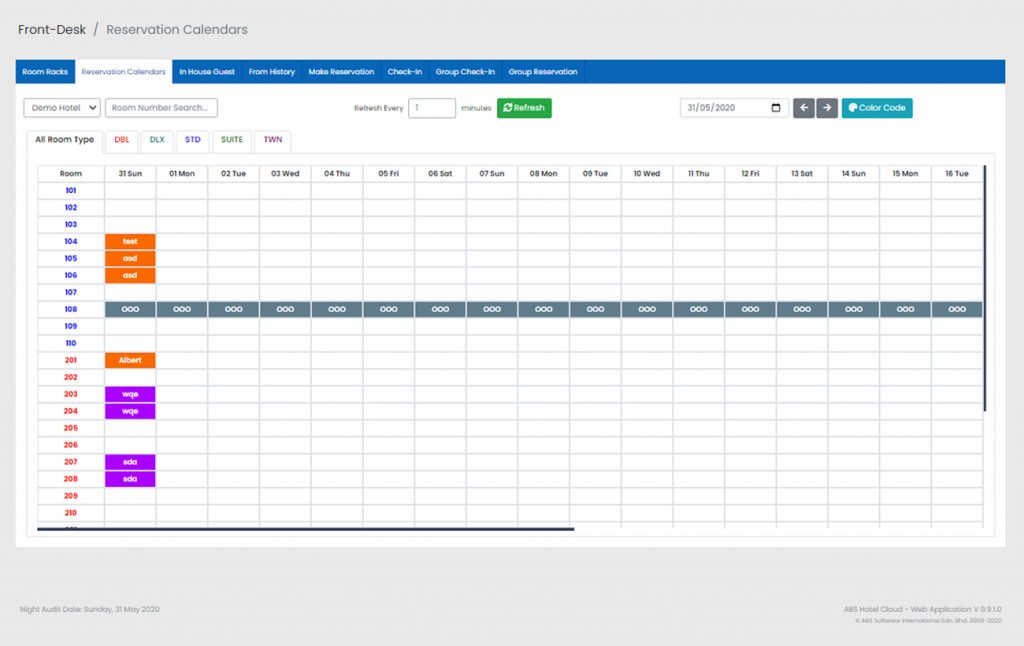Select the purple wqe booking in room 203
This screenshot has width=1024, height=646.
pyautogui.click(x=130, y=394)
